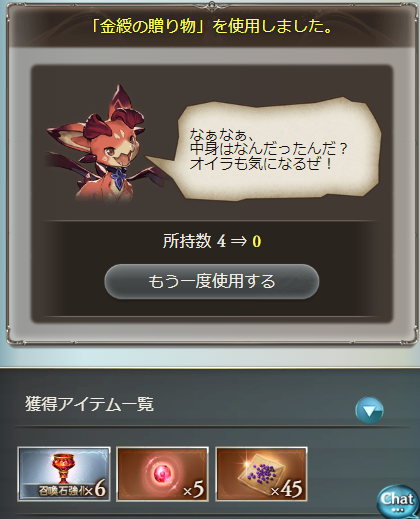Click the もう一度使用する button

point(212,281)
